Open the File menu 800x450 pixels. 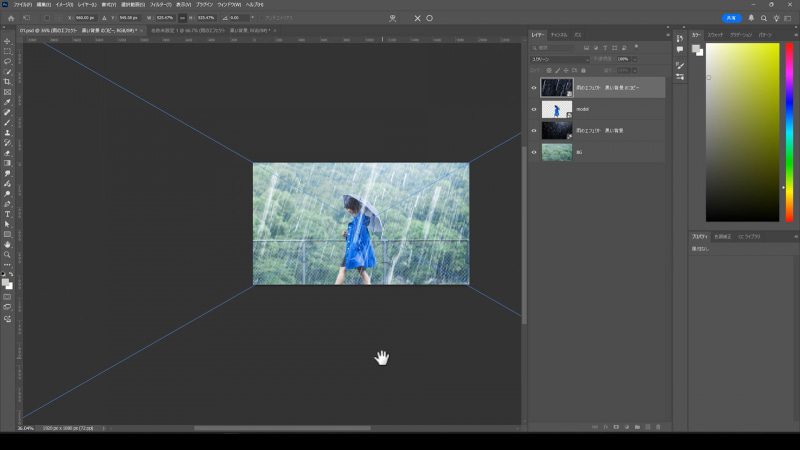coord(22,5)
